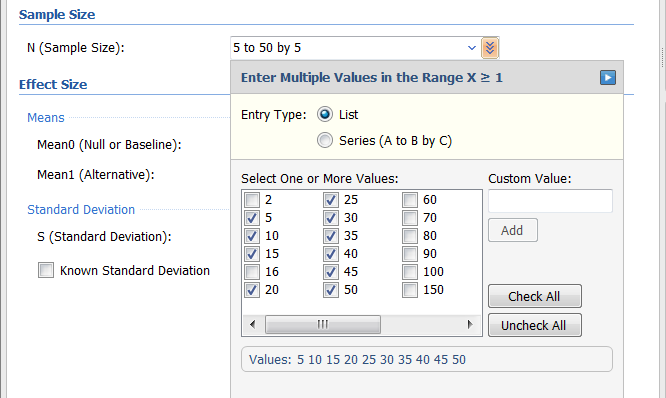
Task: Click the blue play arrow in panel header
Action: click(x=607, y=78)
